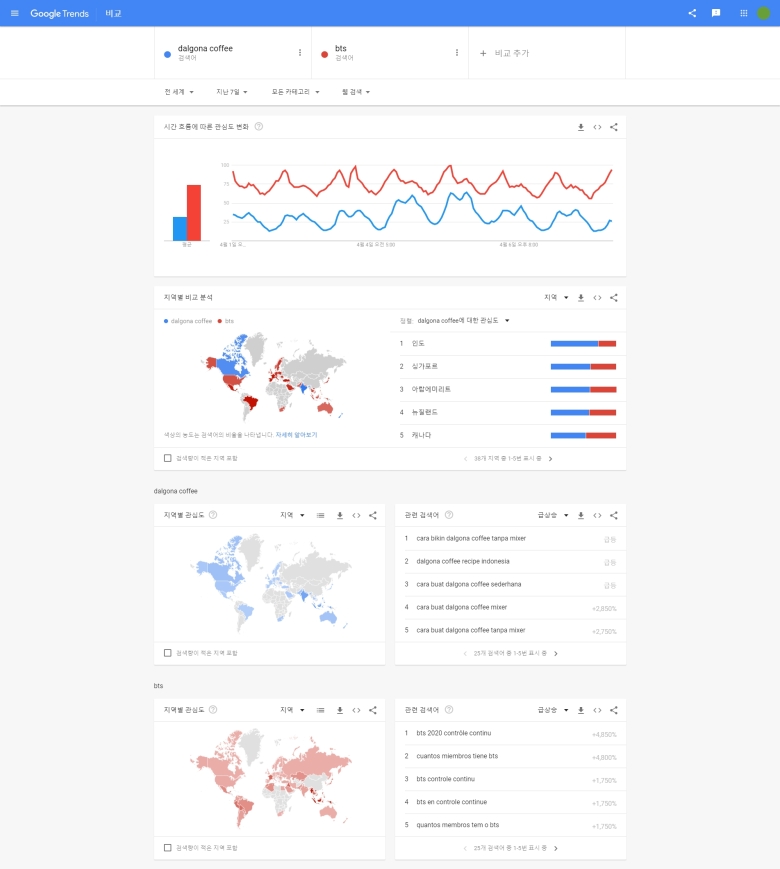
Task: Open more options for dalgona coffee term
Action: [300, 52]
